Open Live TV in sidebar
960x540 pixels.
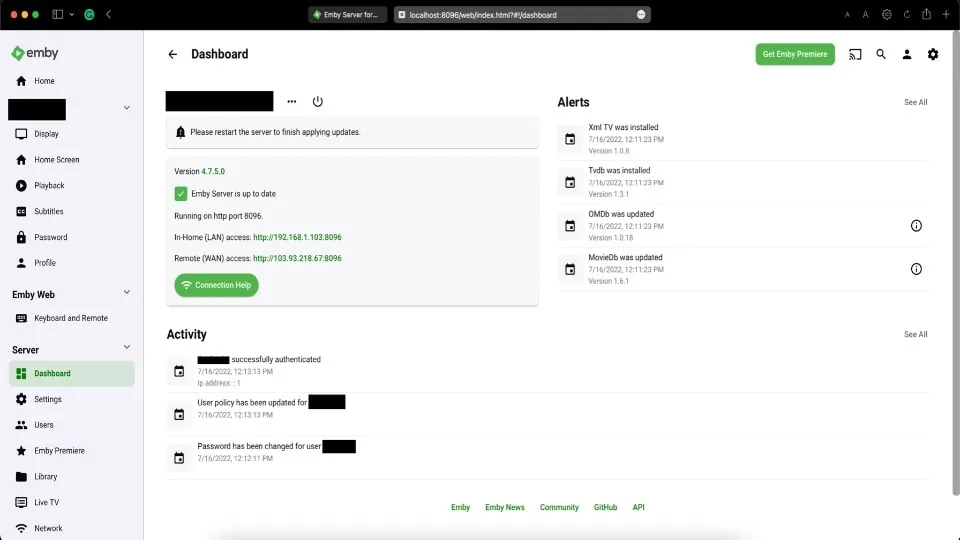pos(72,502)
